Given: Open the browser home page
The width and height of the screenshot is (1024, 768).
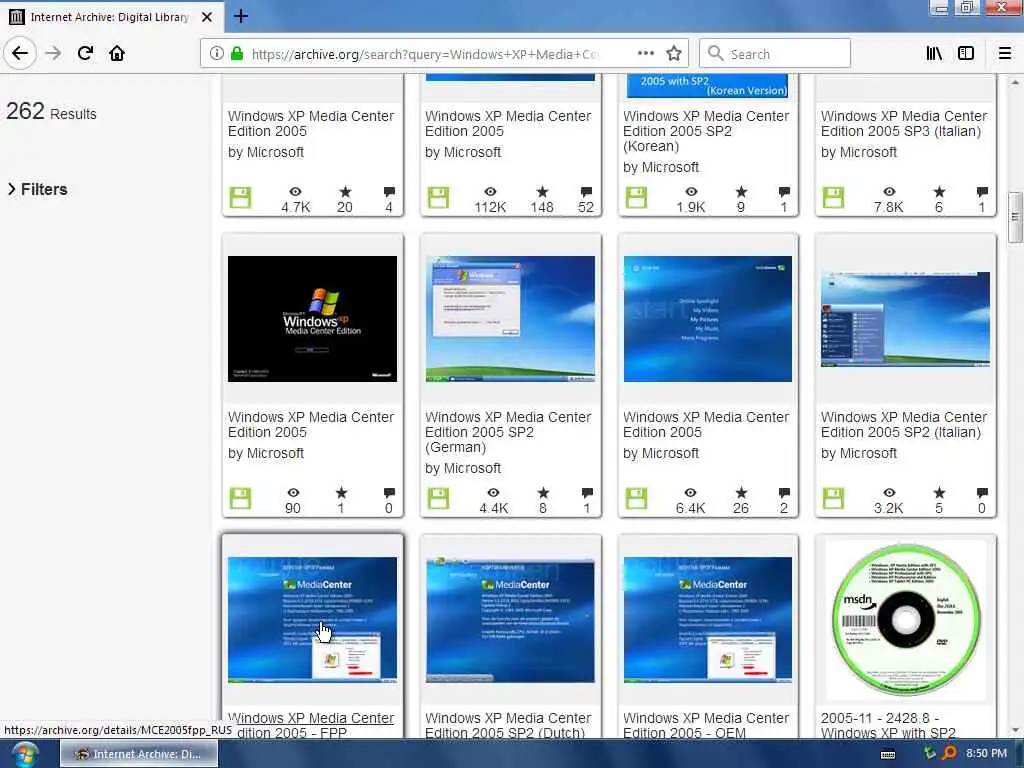Looking at the screenshot, I should coord(117,53).
